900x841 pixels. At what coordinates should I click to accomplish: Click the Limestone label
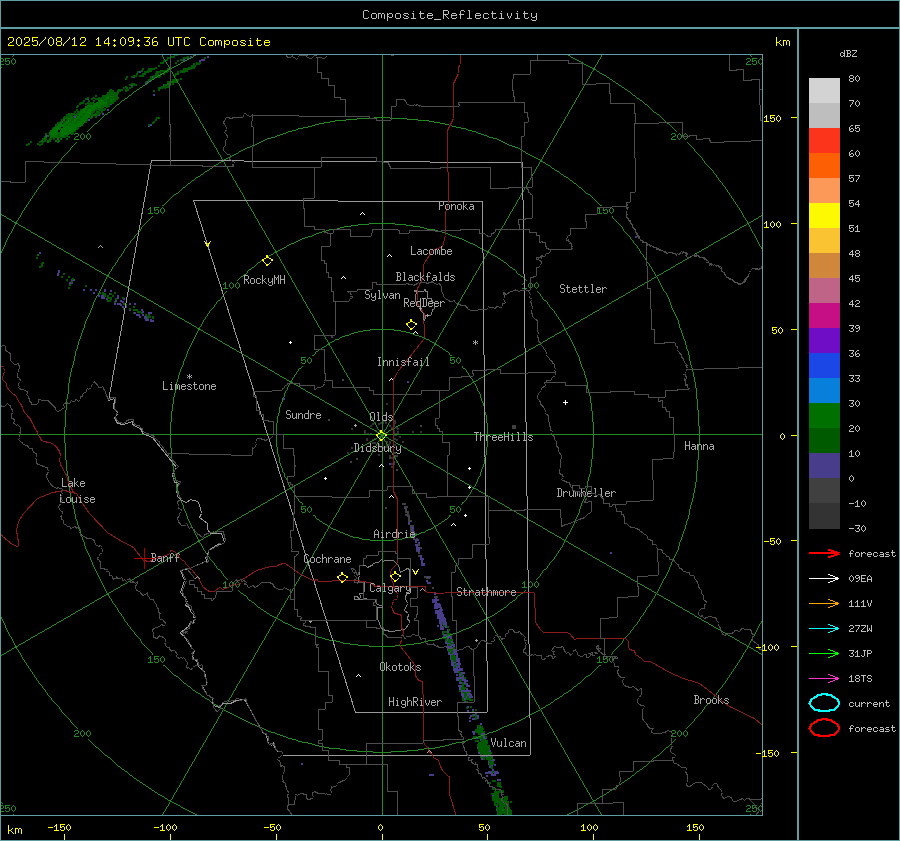point(189,386)
